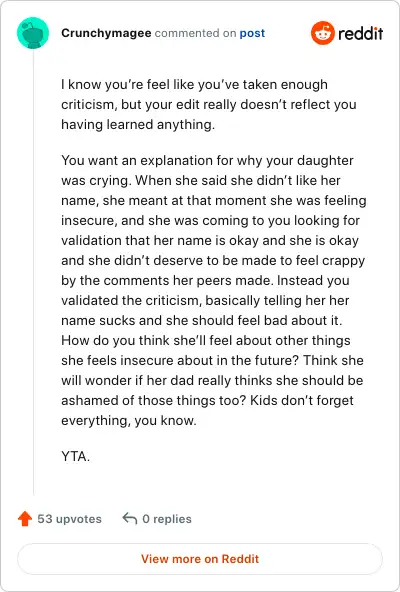Click the vertical thread line under avatar
This screenshot has width=400, height=592.
click(33, 272)
